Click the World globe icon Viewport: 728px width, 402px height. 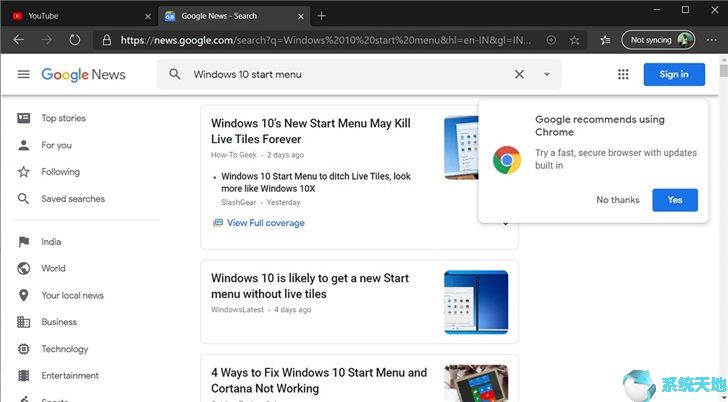(24, 268)
